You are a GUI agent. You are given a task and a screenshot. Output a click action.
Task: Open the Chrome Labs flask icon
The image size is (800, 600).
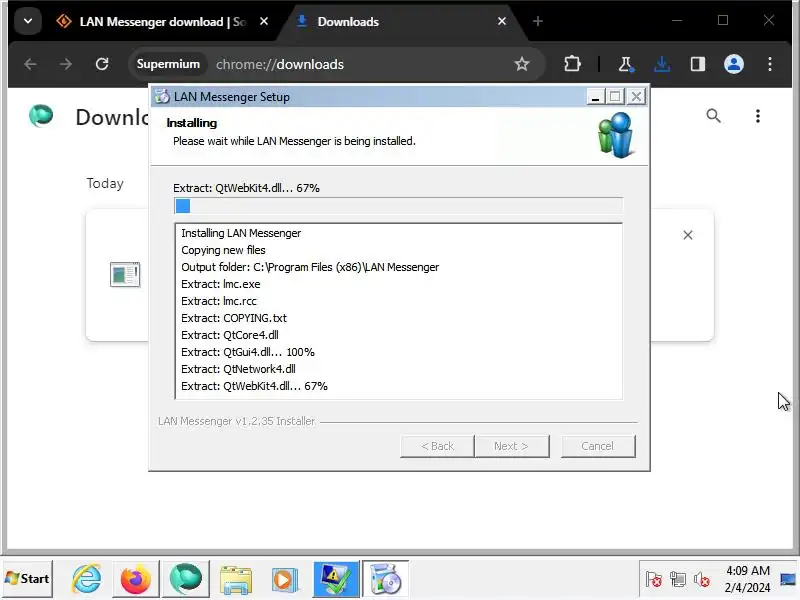[626, 64]
